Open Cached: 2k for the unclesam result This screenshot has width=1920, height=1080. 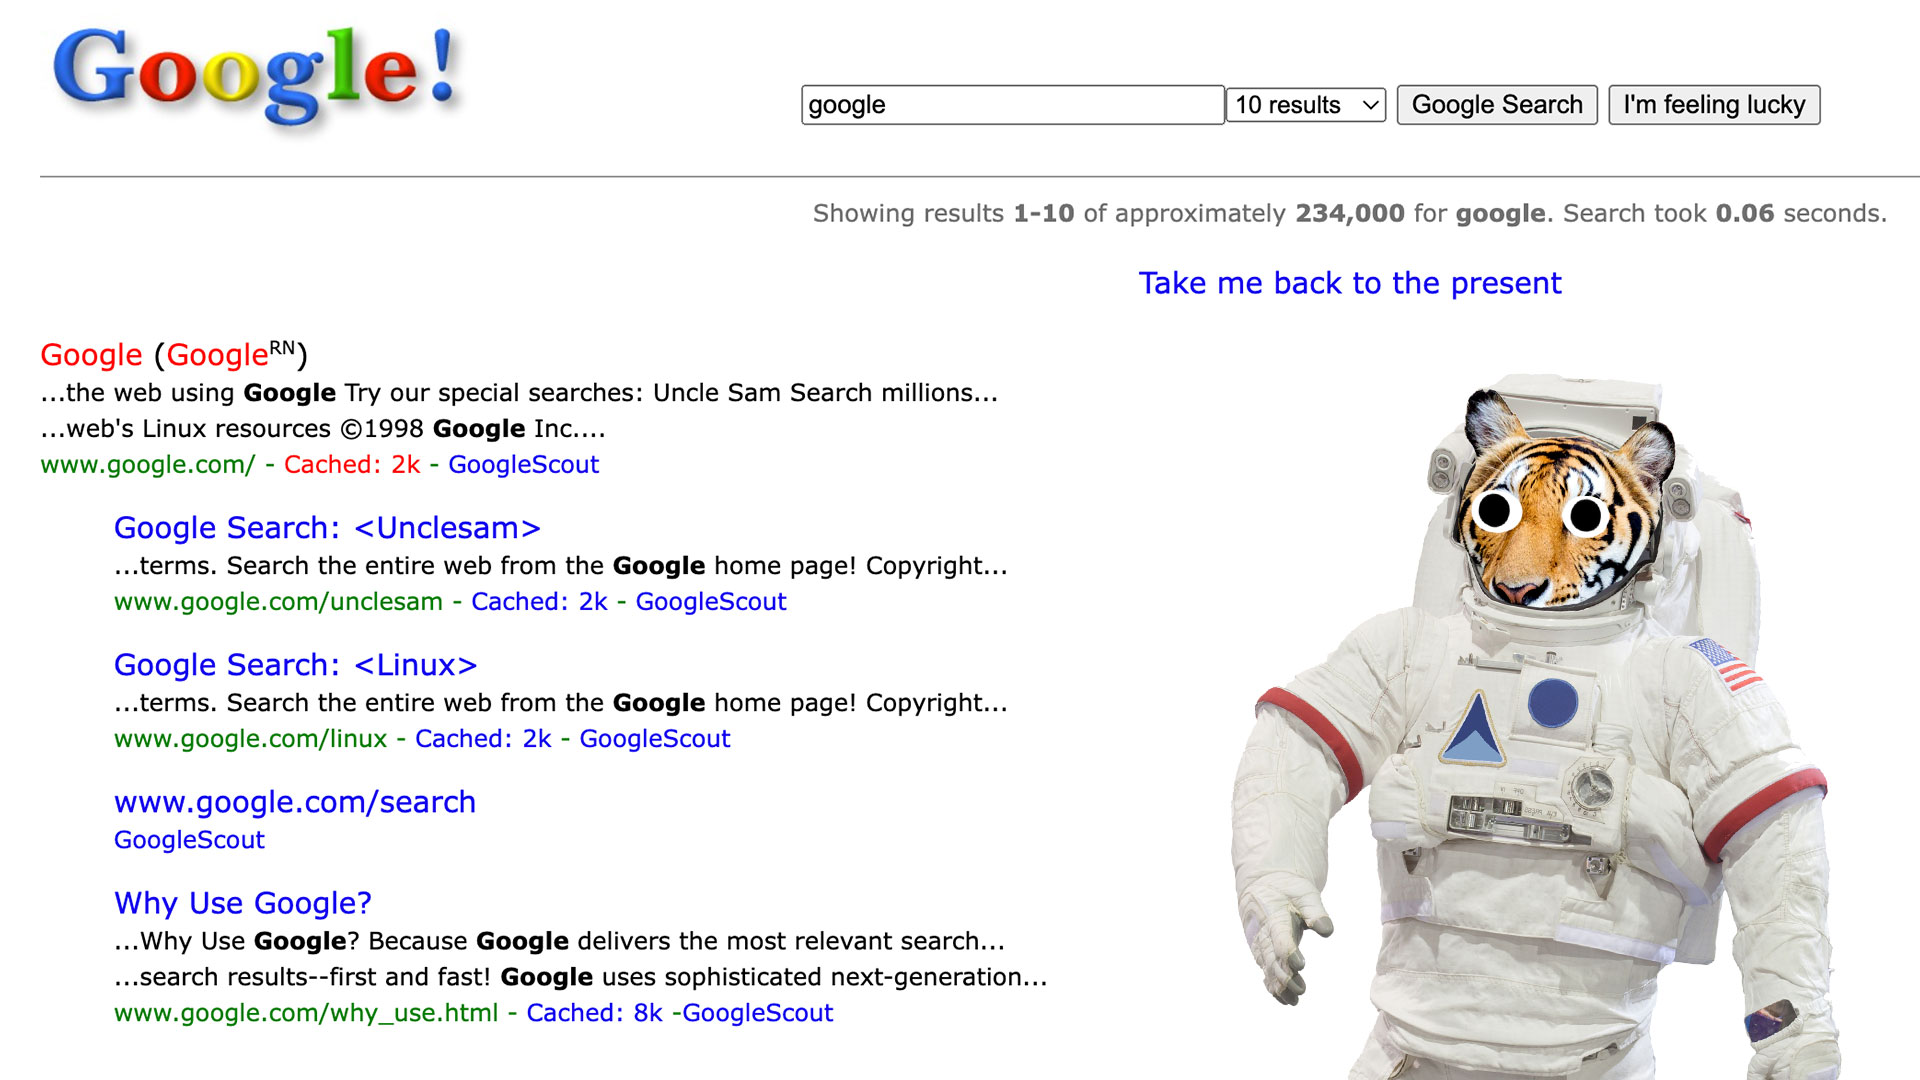(539, 602)
